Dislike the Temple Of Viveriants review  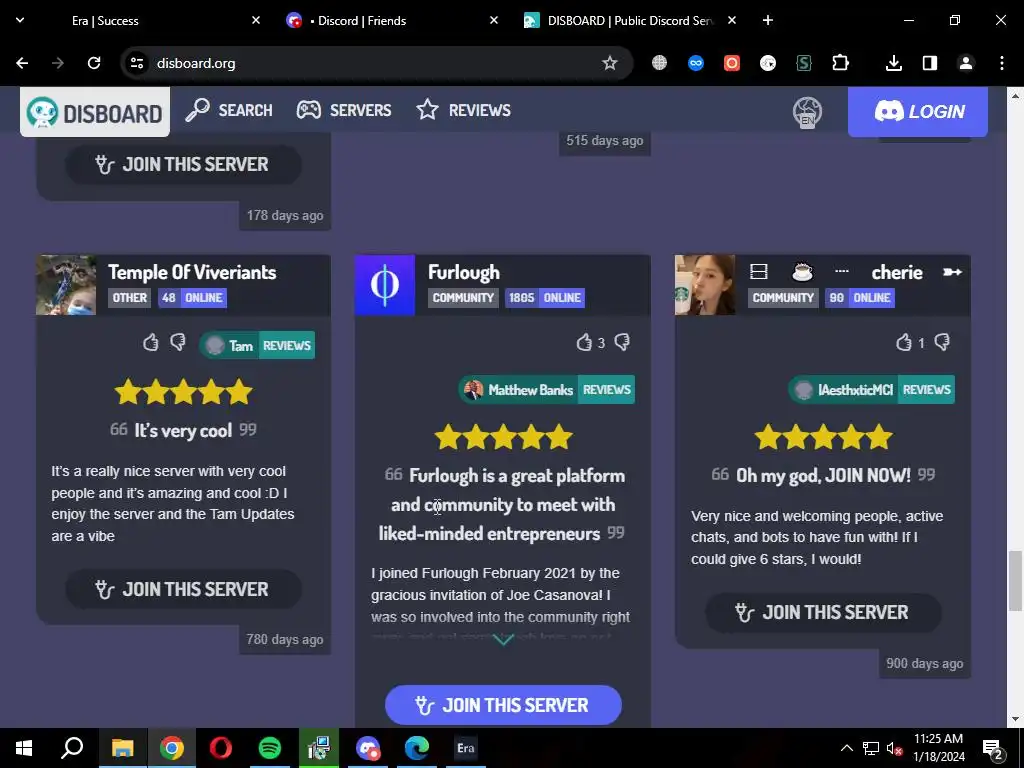point(178,342)
